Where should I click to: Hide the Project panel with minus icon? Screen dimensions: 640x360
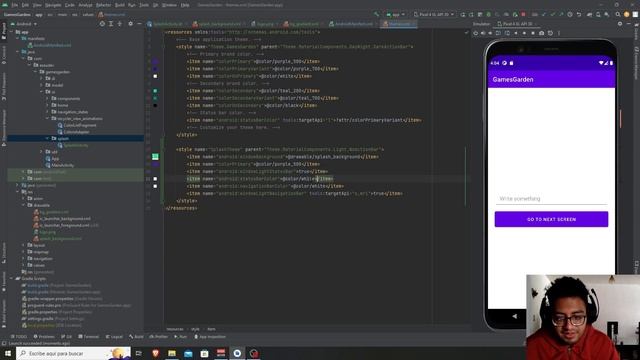(x=139, y=24)
